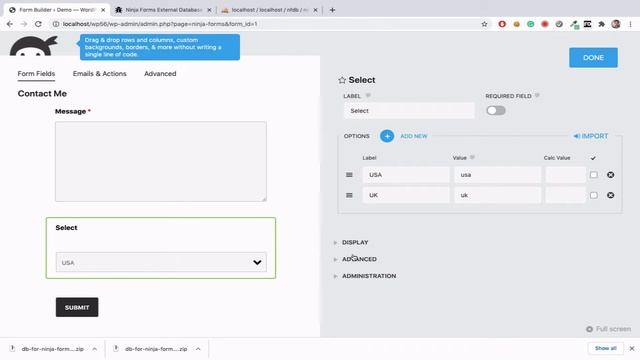Screen dimensions: 640x360
Task: Click the blue drag & drop tooltip banner
Action: point(160,47)
